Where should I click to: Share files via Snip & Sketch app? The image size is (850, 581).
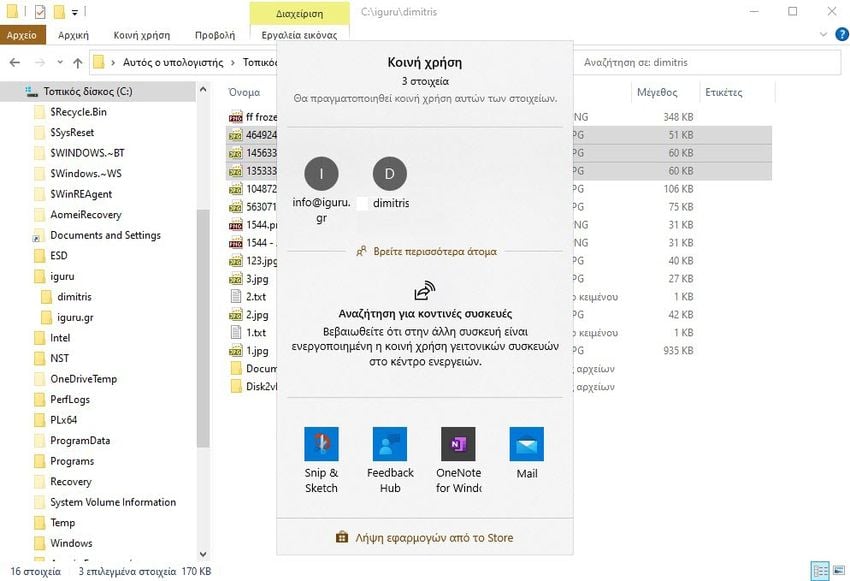point(321,444)
